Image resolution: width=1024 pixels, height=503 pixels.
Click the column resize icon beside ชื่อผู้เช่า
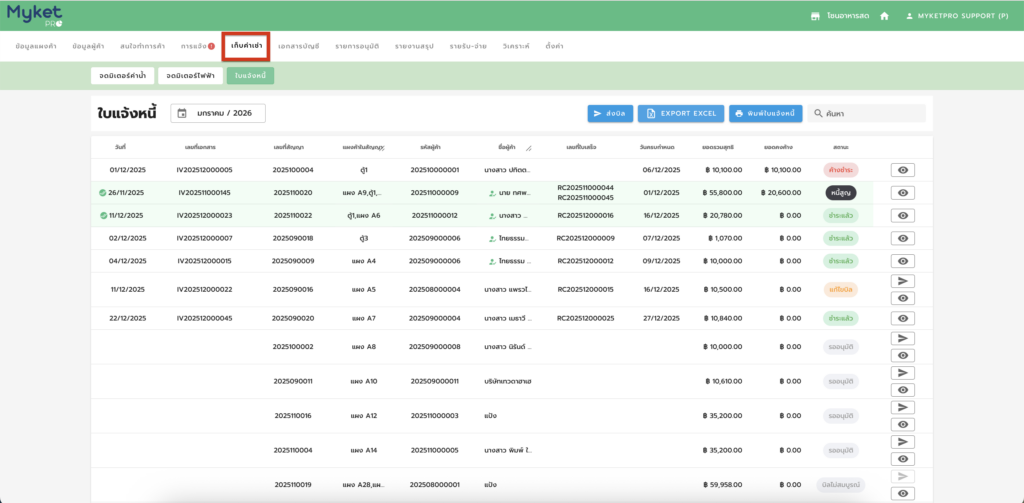[529, 148]
